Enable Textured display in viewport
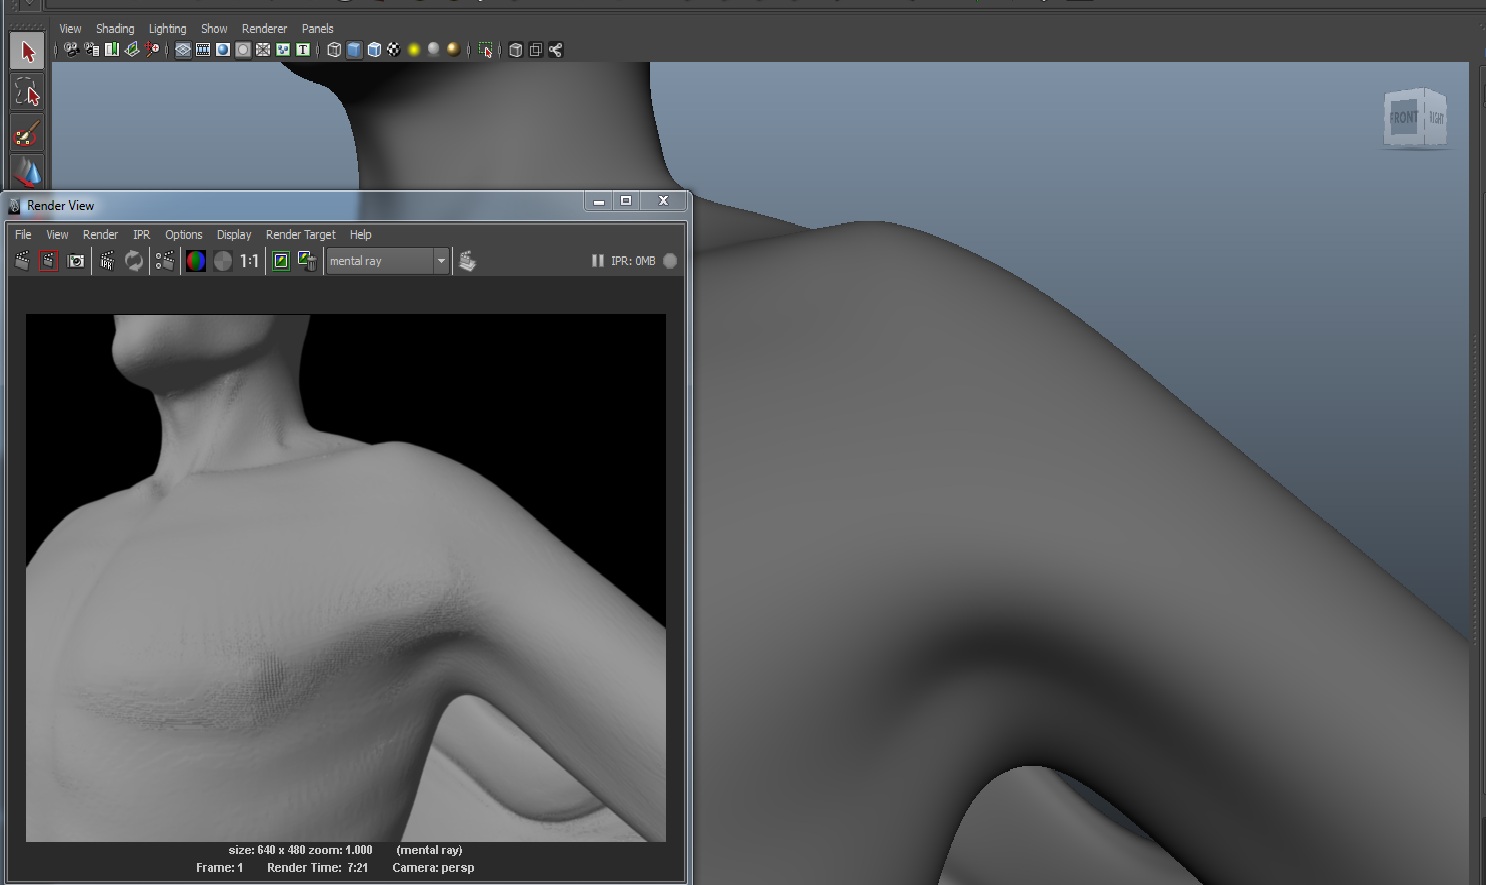This screenshot has height=885, width=1486. tap(394, 49)
